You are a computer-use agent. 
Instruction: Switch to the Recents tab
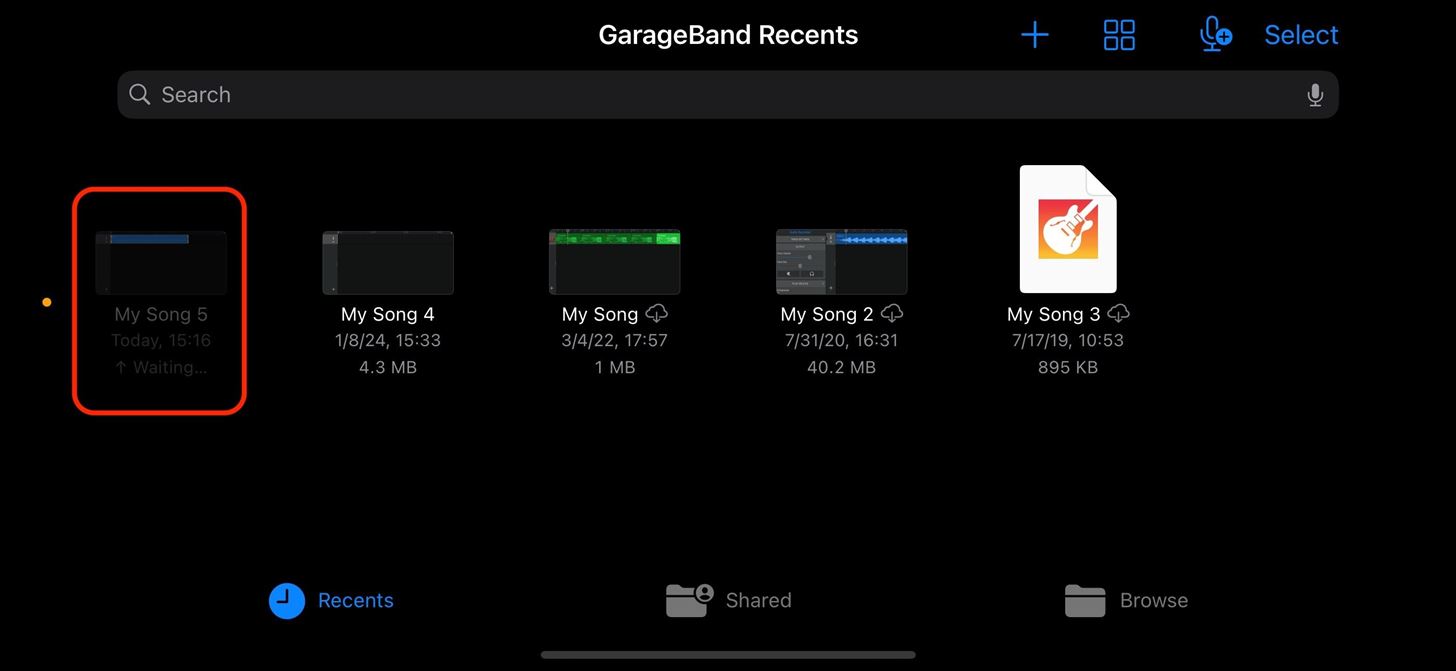coord(331,601)
